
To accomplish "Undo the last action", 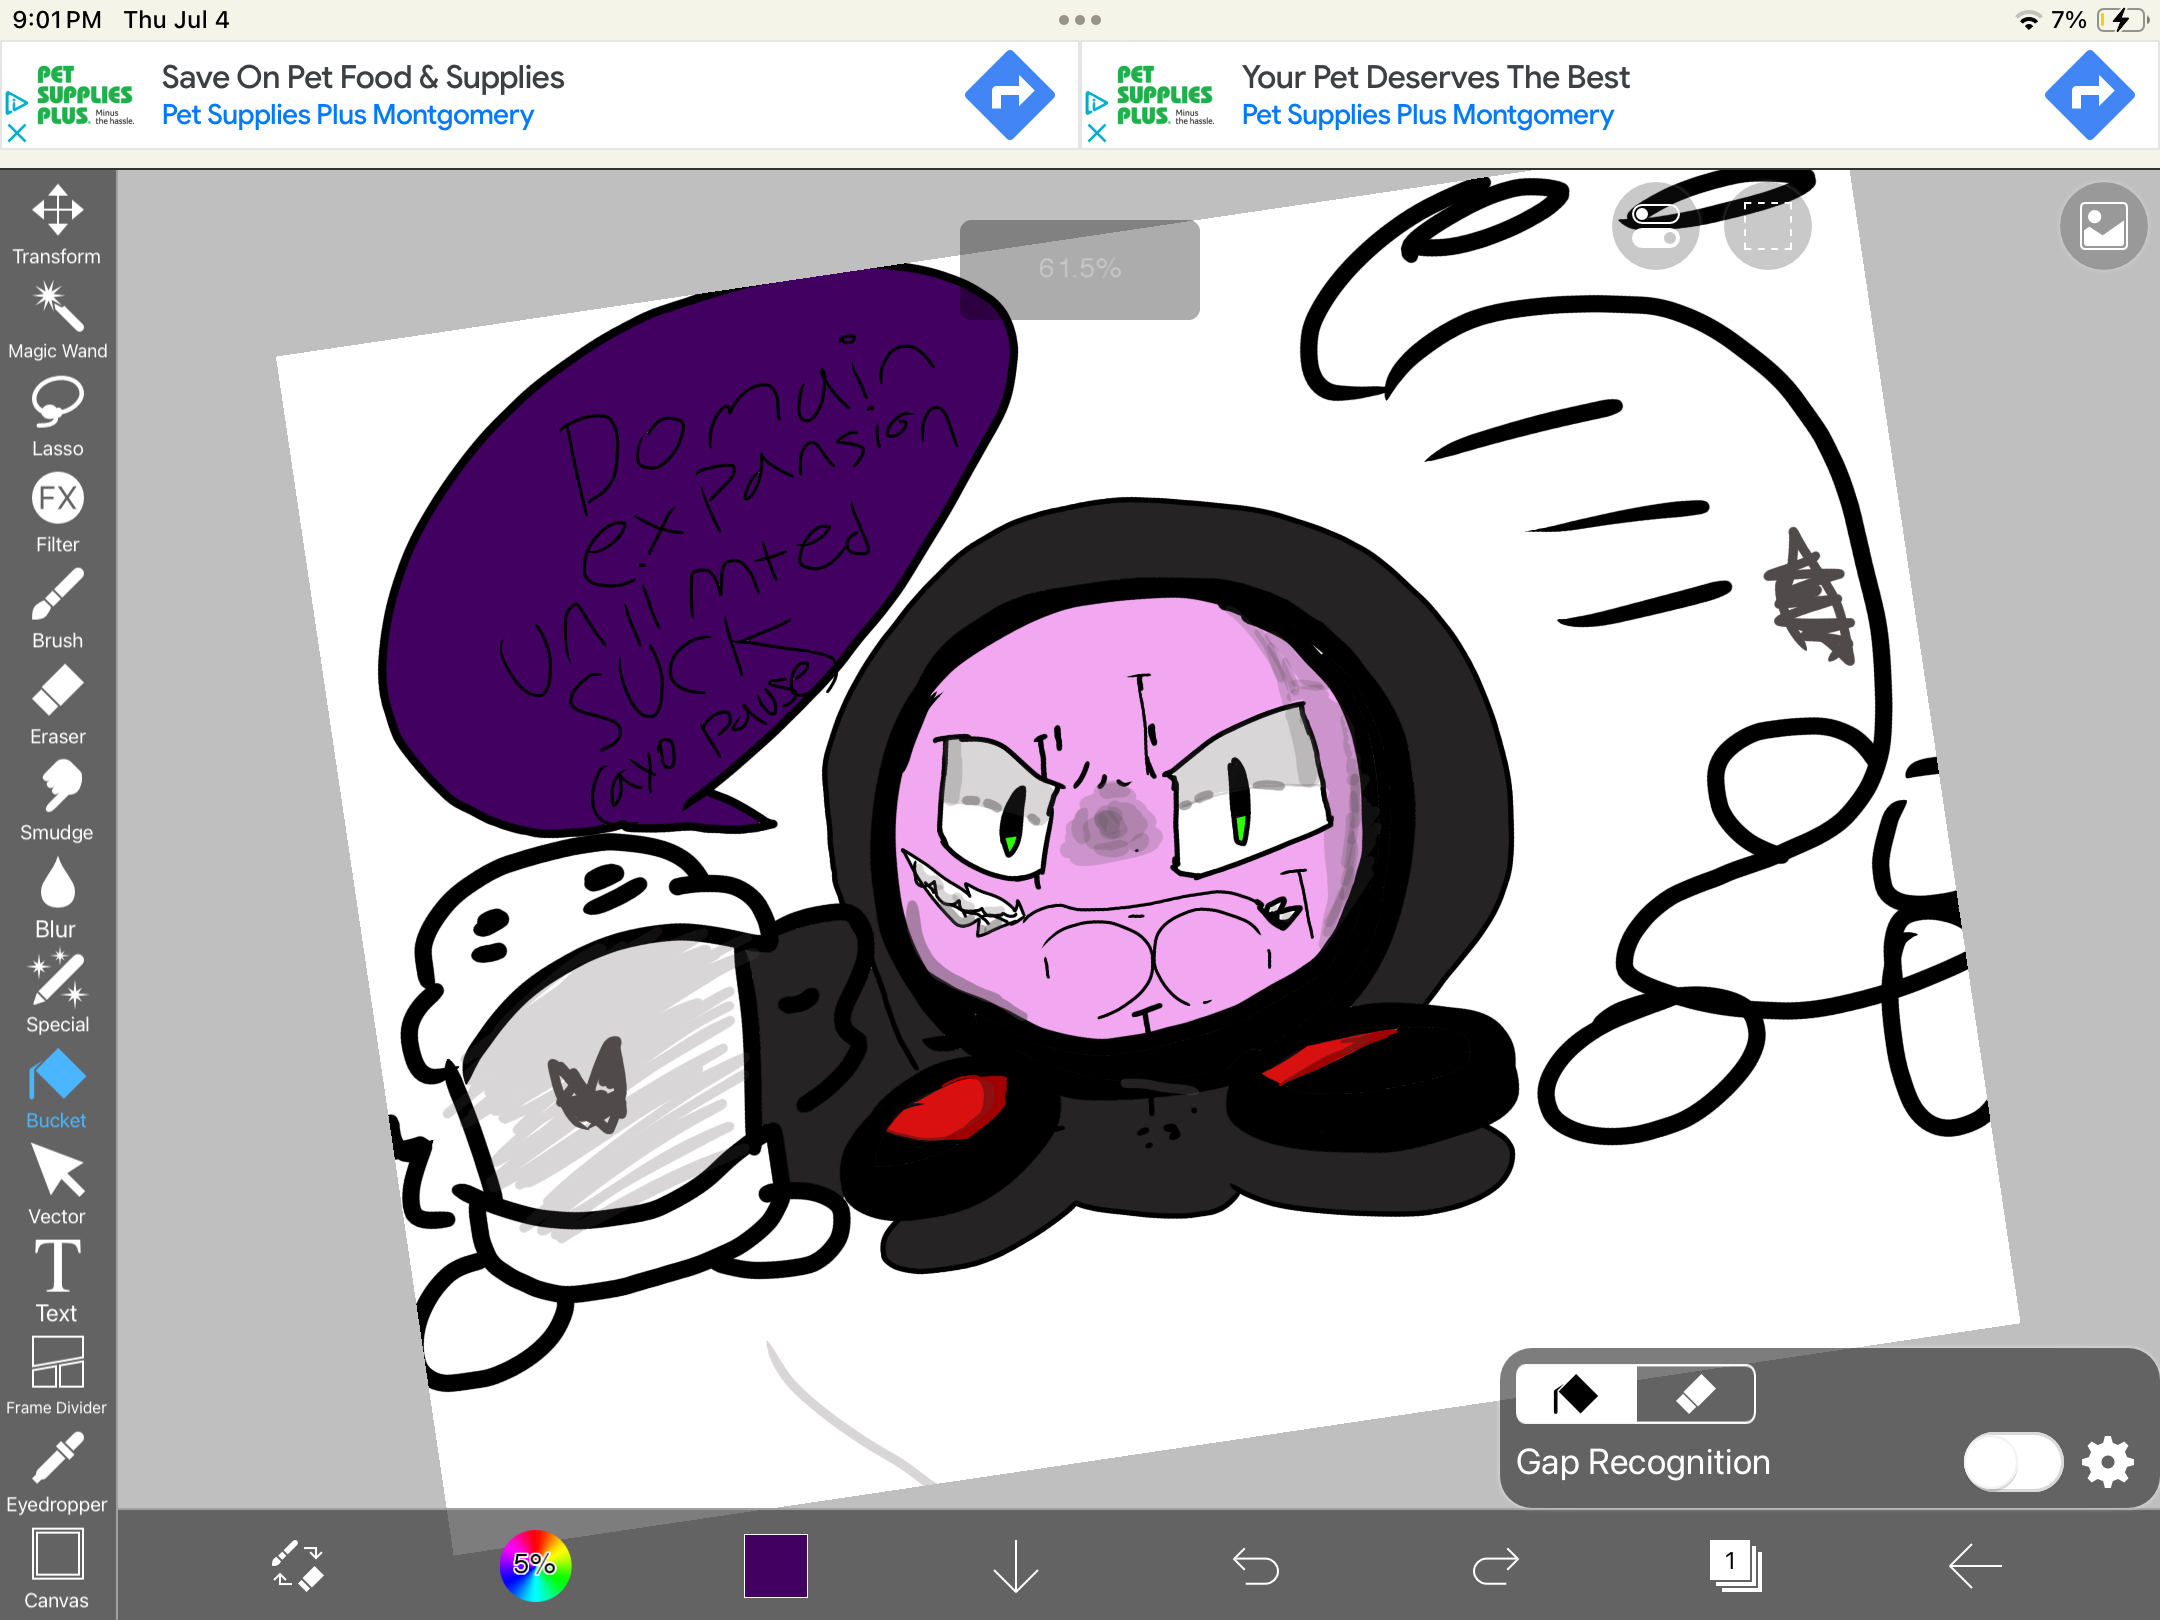I will 1256,1566.
